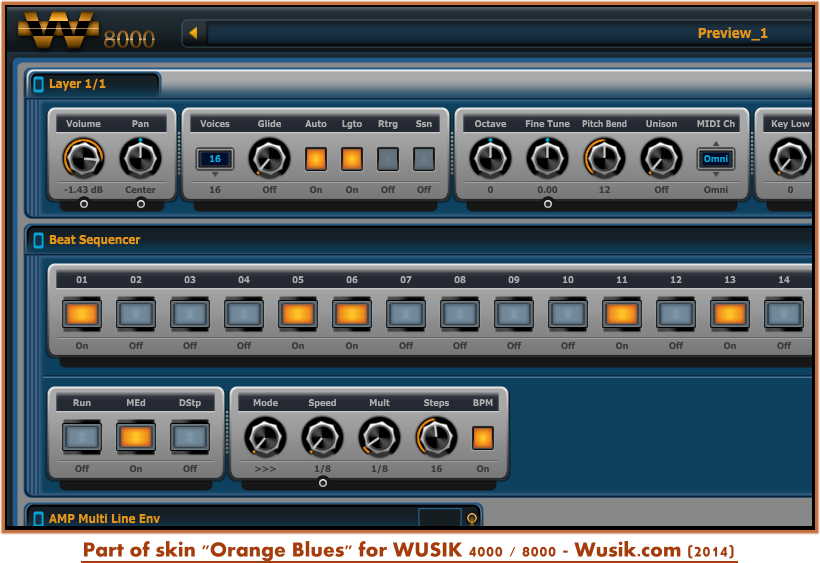Image resolution: width=820 pixels, height=563 pixels.
Task: Click the up arrow above MIDI Ch
Action: 715,143
